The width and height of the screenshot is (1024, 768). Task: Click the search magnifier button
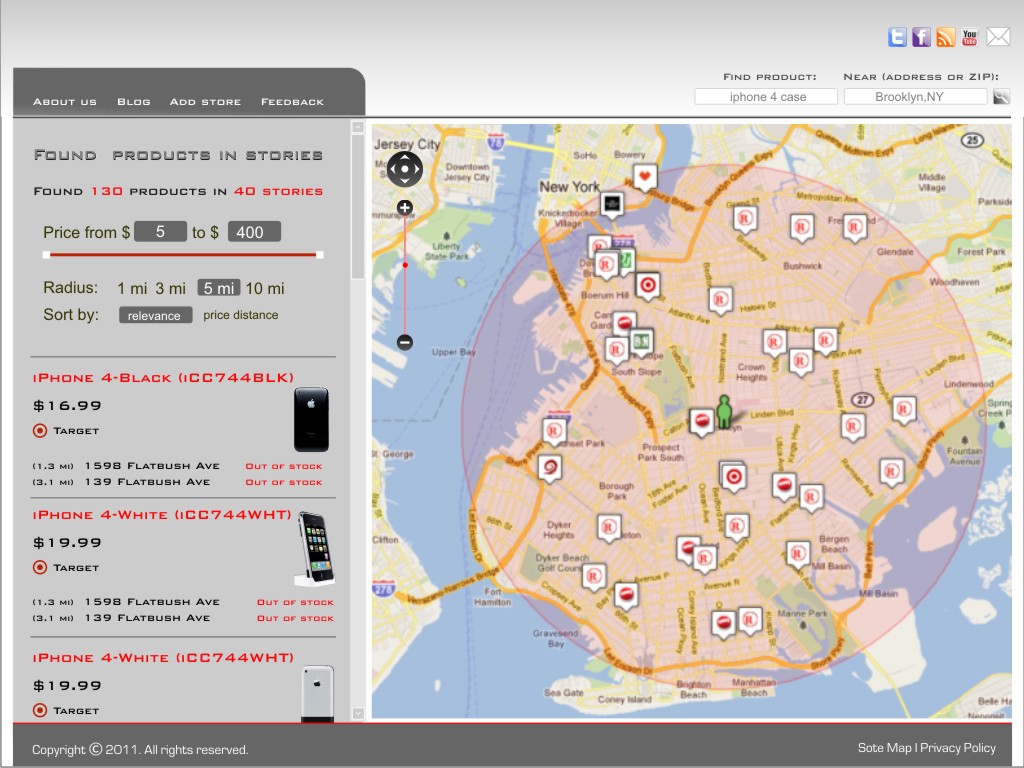pyautogui.click(x=1001, y=97)
